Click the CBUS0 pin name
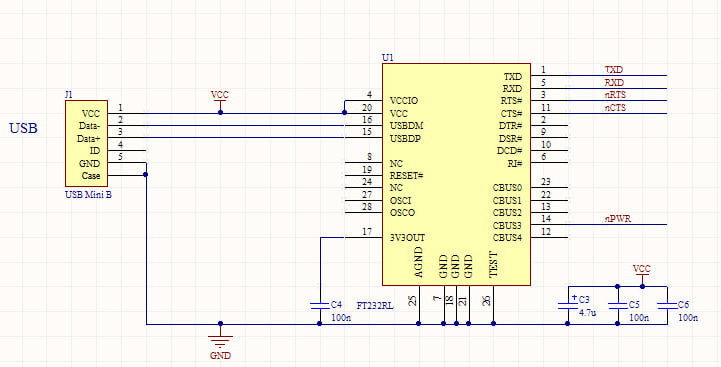The height and width of the screenshot is (367, 721). (508, 188)
